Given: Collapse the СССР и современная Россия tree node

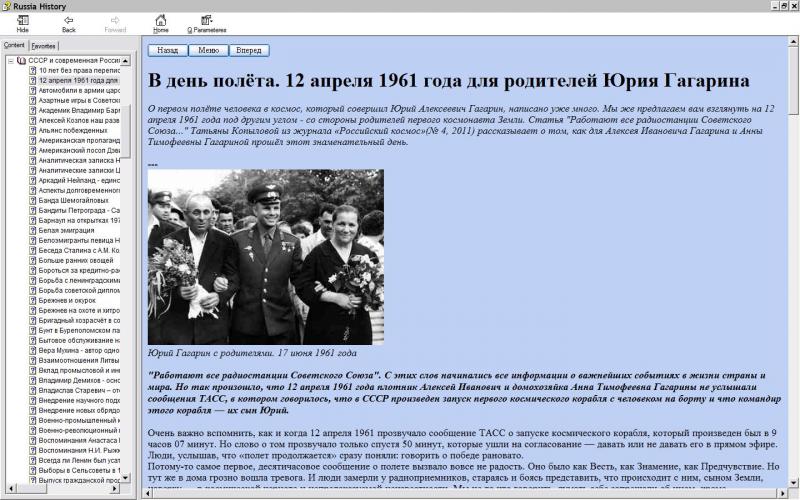Looking at the screenshot, I should click(x=10, y=61).
